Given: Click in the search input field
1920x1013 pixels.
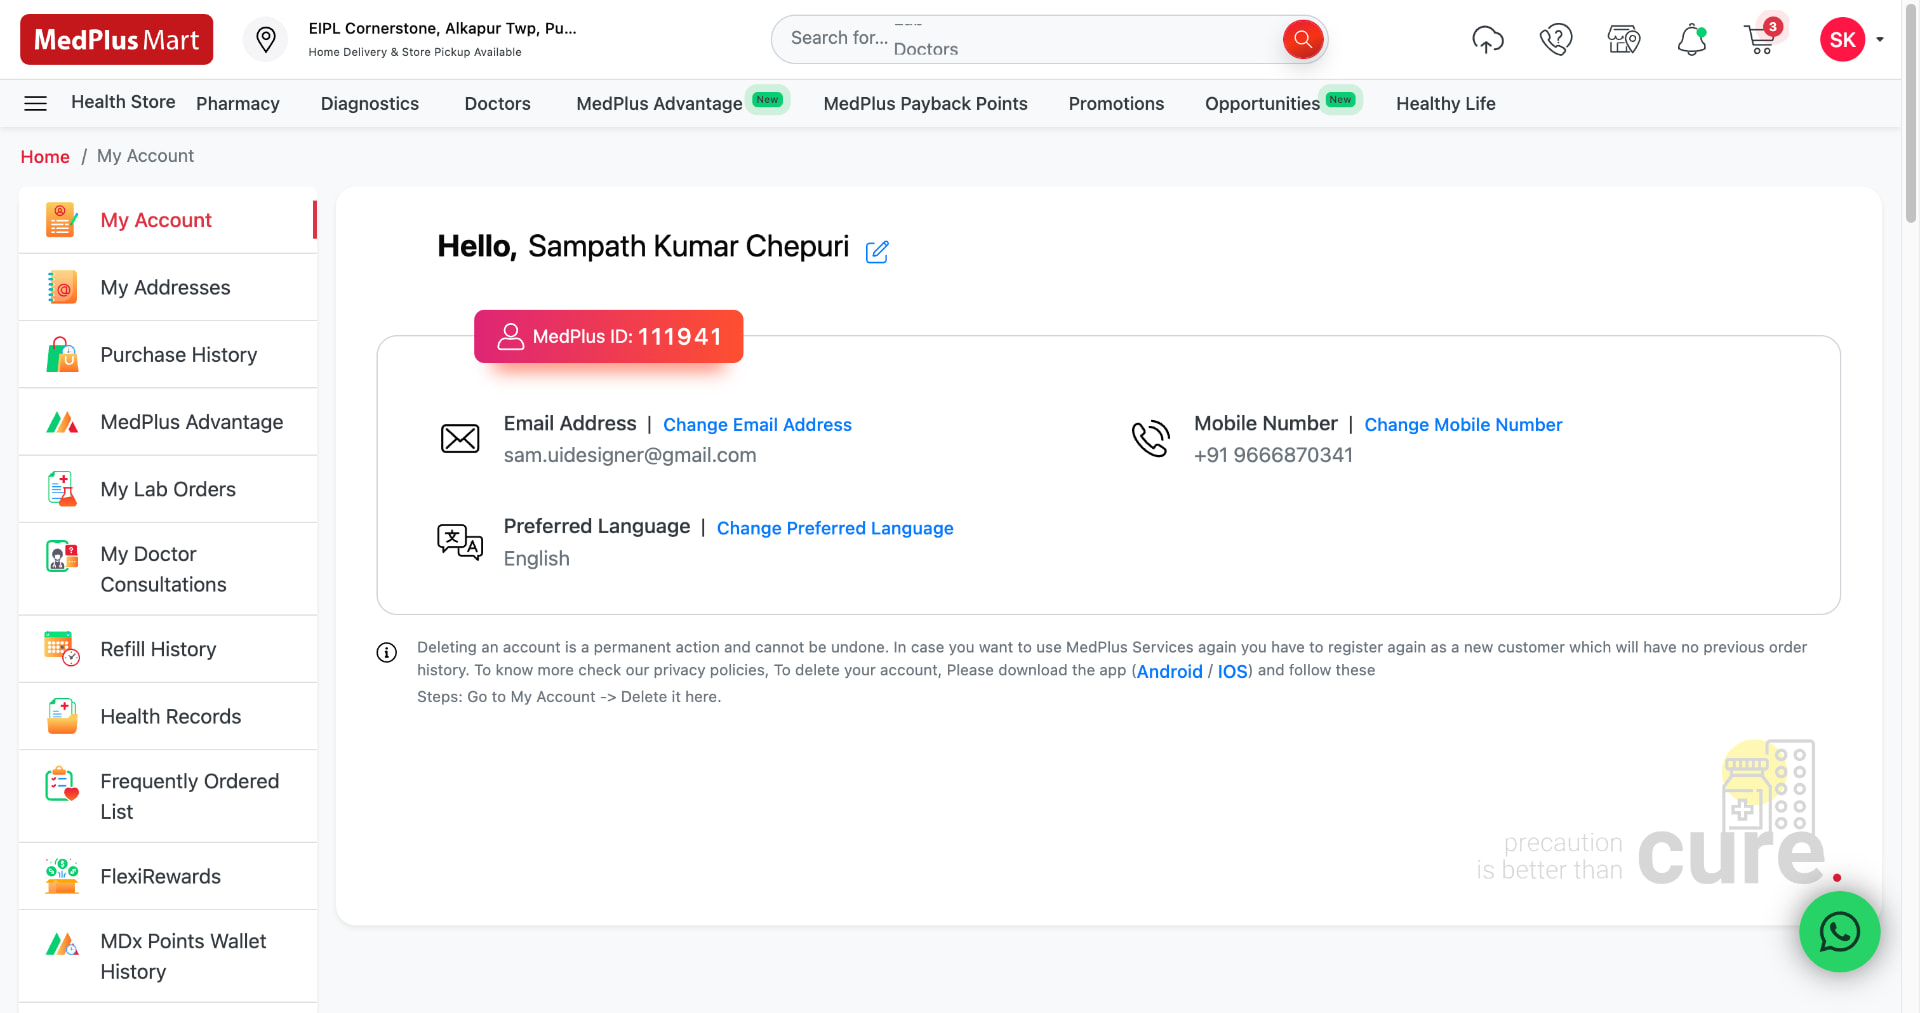Looking at the screenshot, I should [x=1030, y=39].
